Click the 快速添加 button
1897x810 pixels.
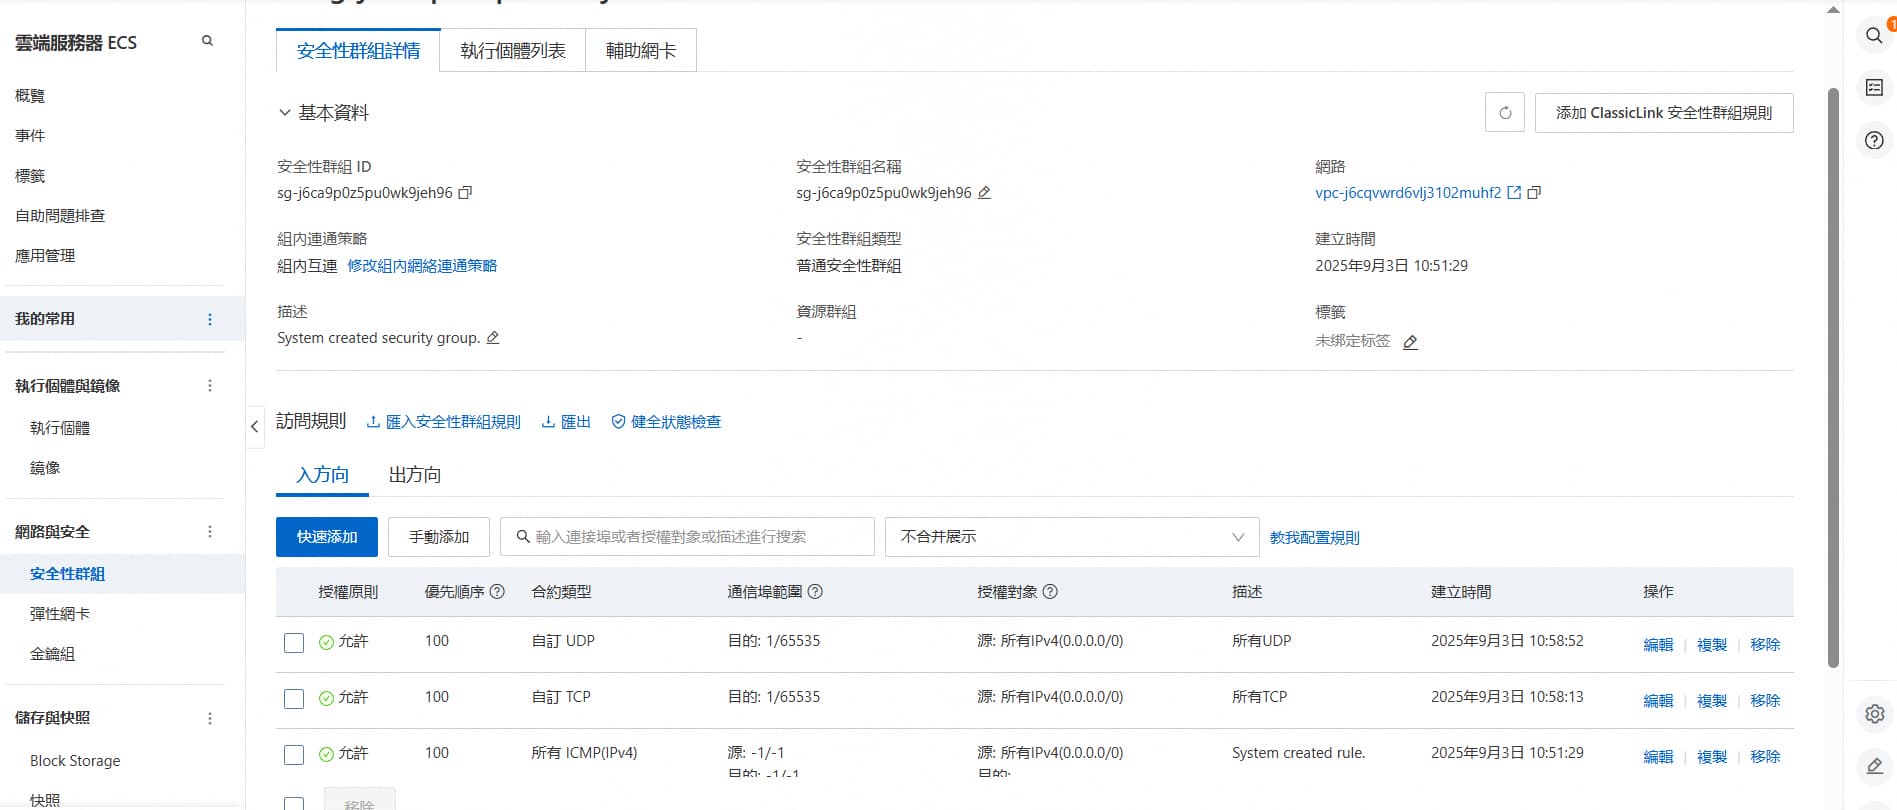pos(326,537)
